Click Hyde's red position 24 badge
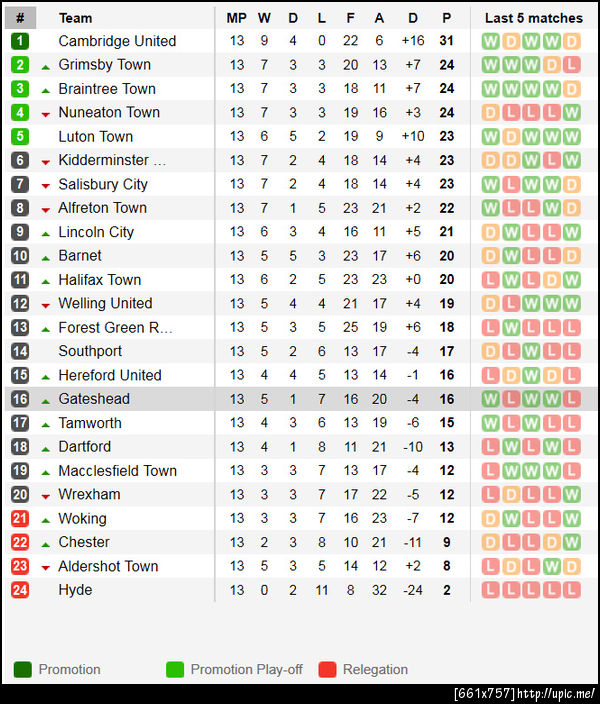This screenshot has height=704, width=600. click(x=20, y=590)
